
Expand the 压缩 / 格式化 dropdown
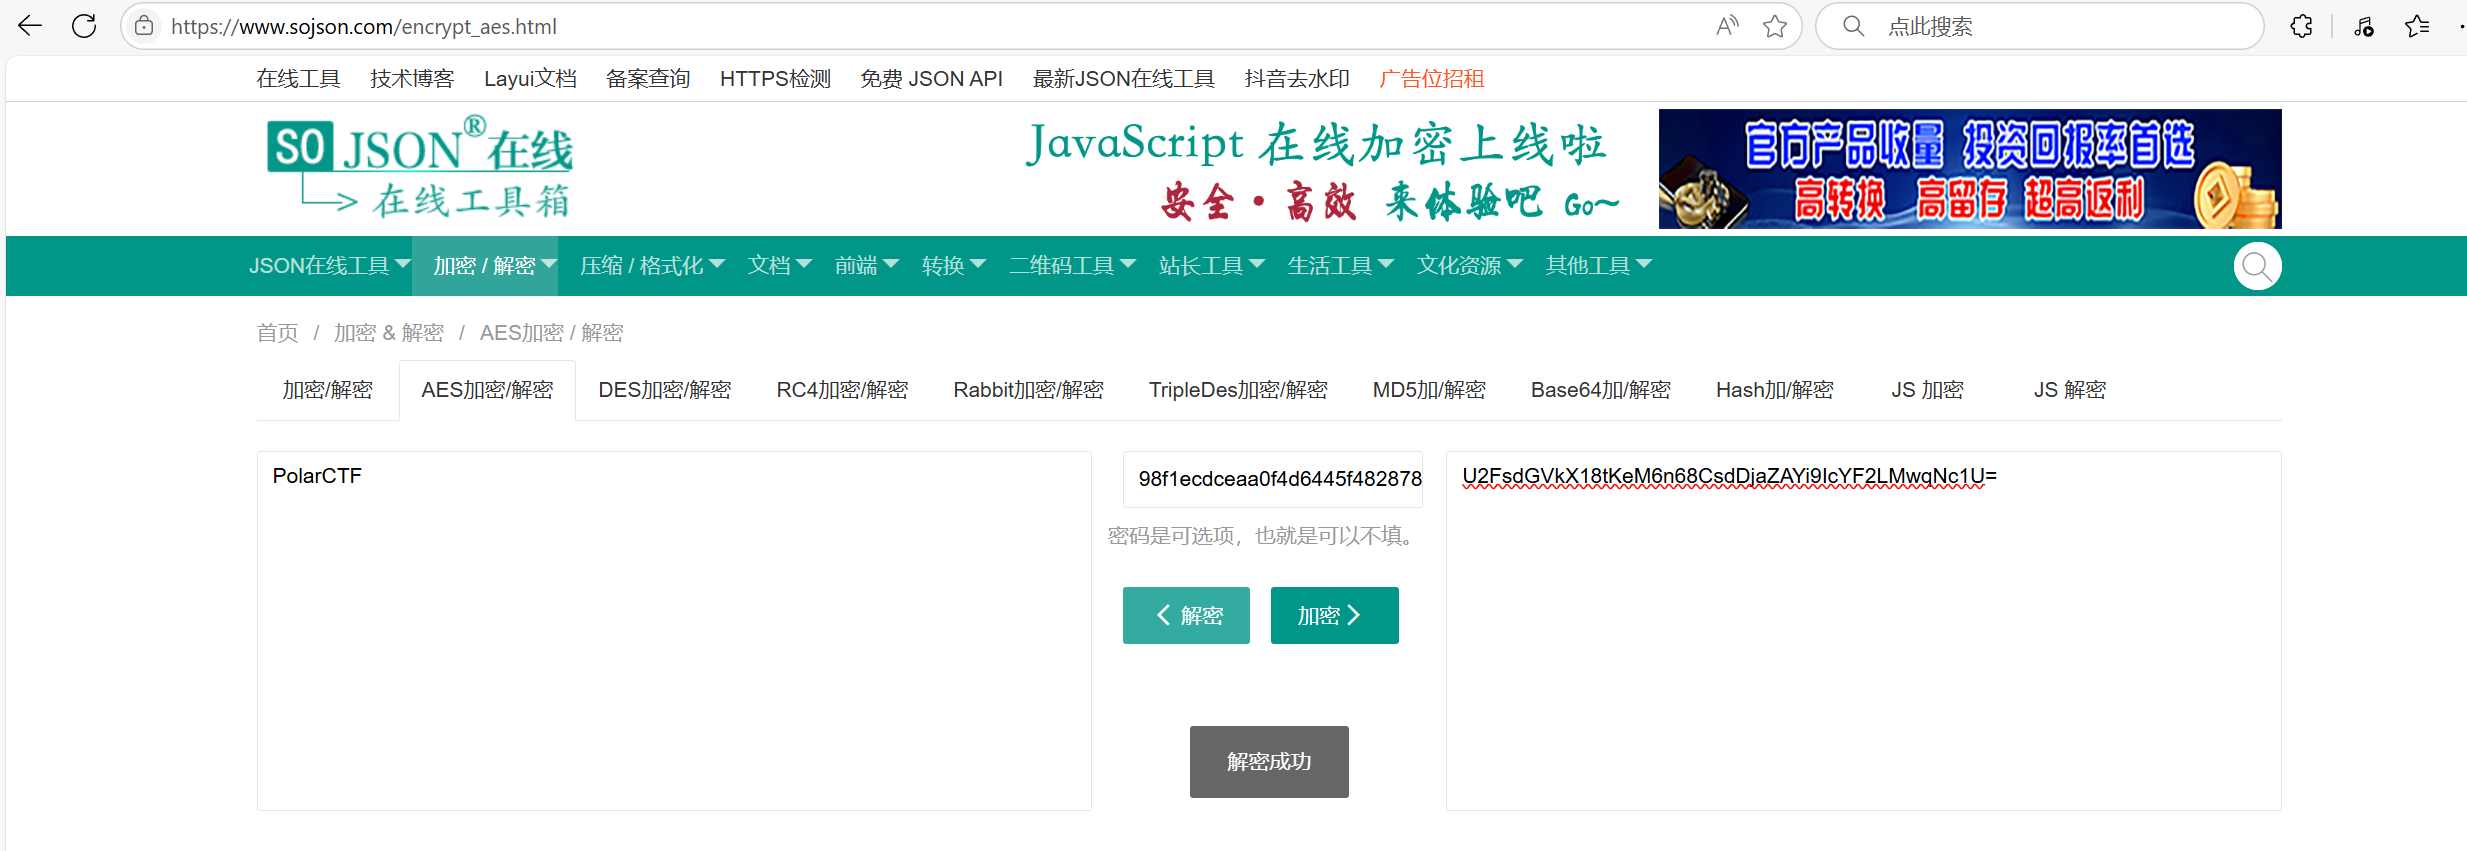click(651, 266)
